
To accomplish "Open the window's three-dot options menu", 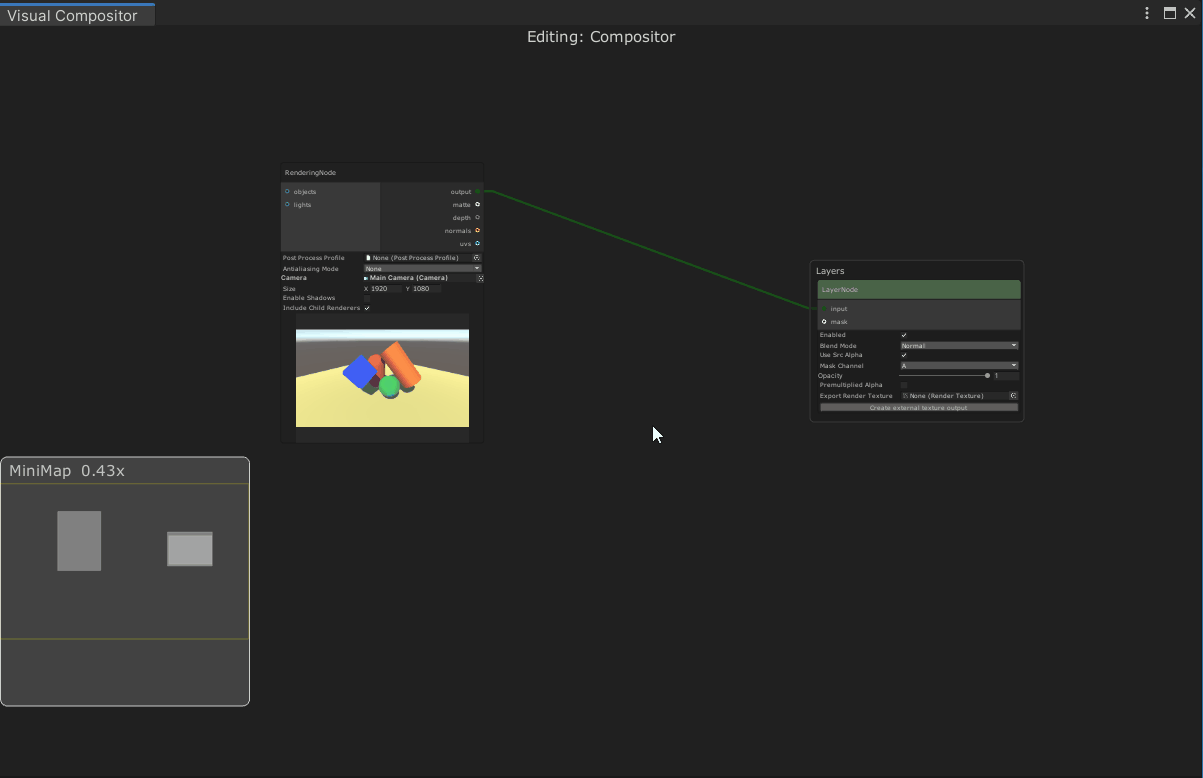I will [x=1147, y=13].
